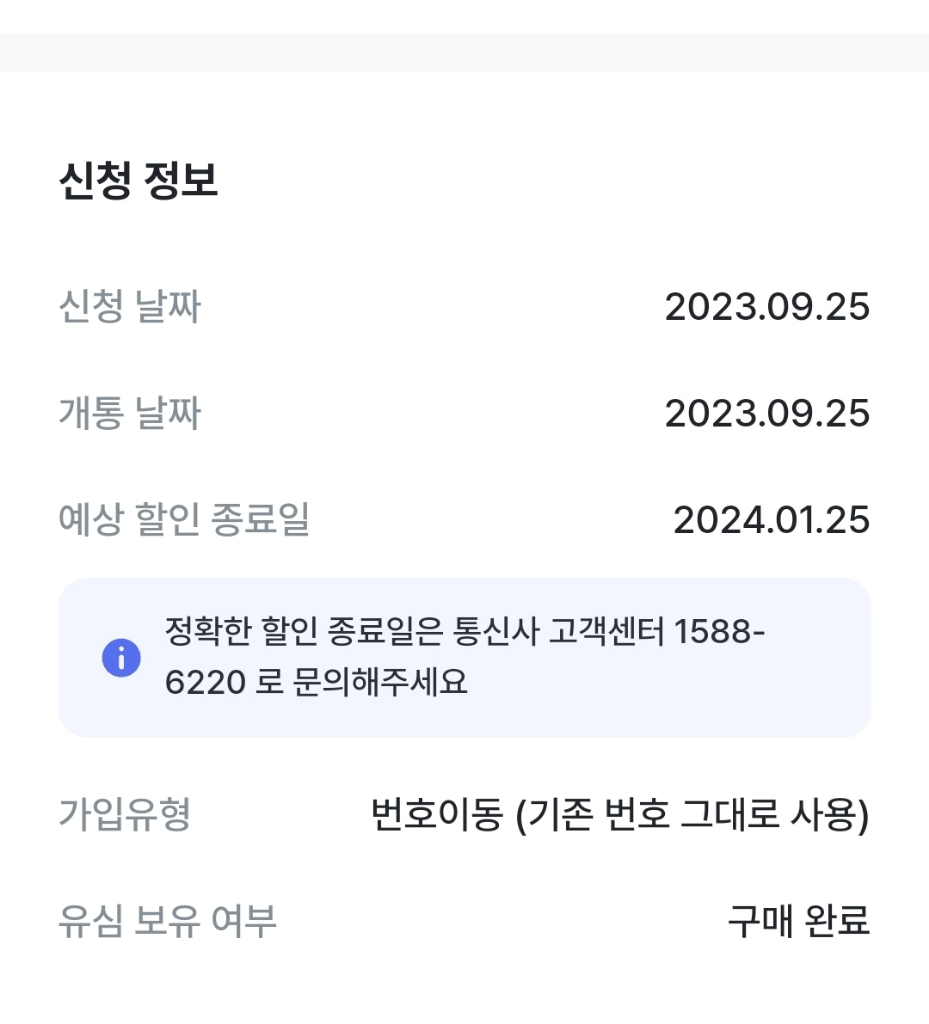The height and width of the screenshot is (1024, 929).
Task: Select the 신청 날짜 label
Action: pos(129,307)
